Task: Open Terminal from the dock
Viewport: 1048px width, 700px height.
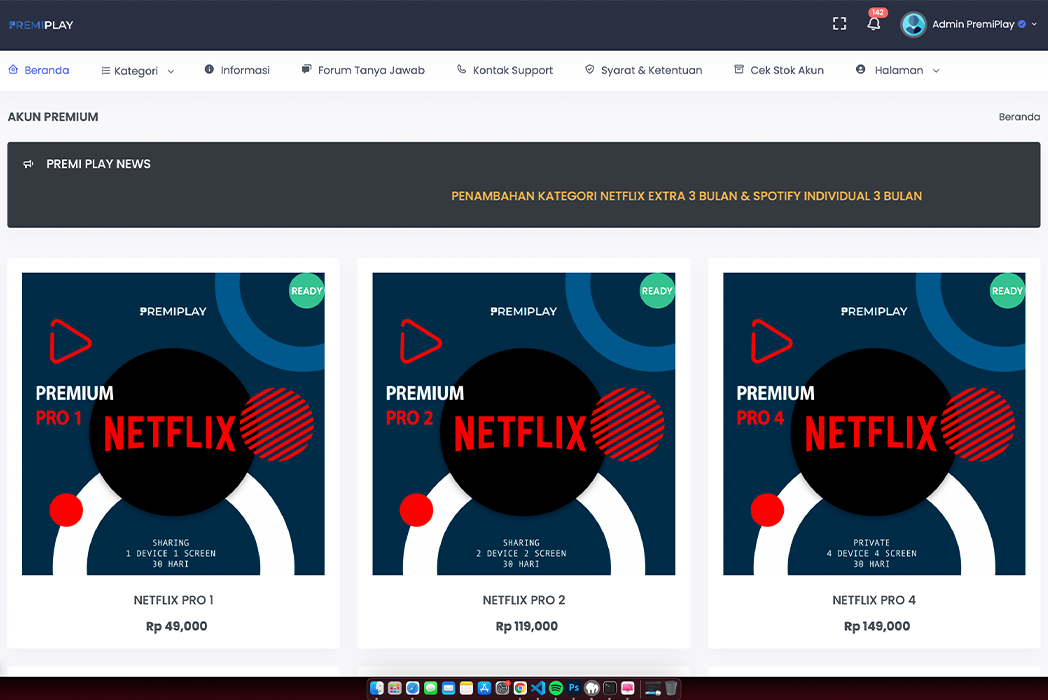Action: 610,688
